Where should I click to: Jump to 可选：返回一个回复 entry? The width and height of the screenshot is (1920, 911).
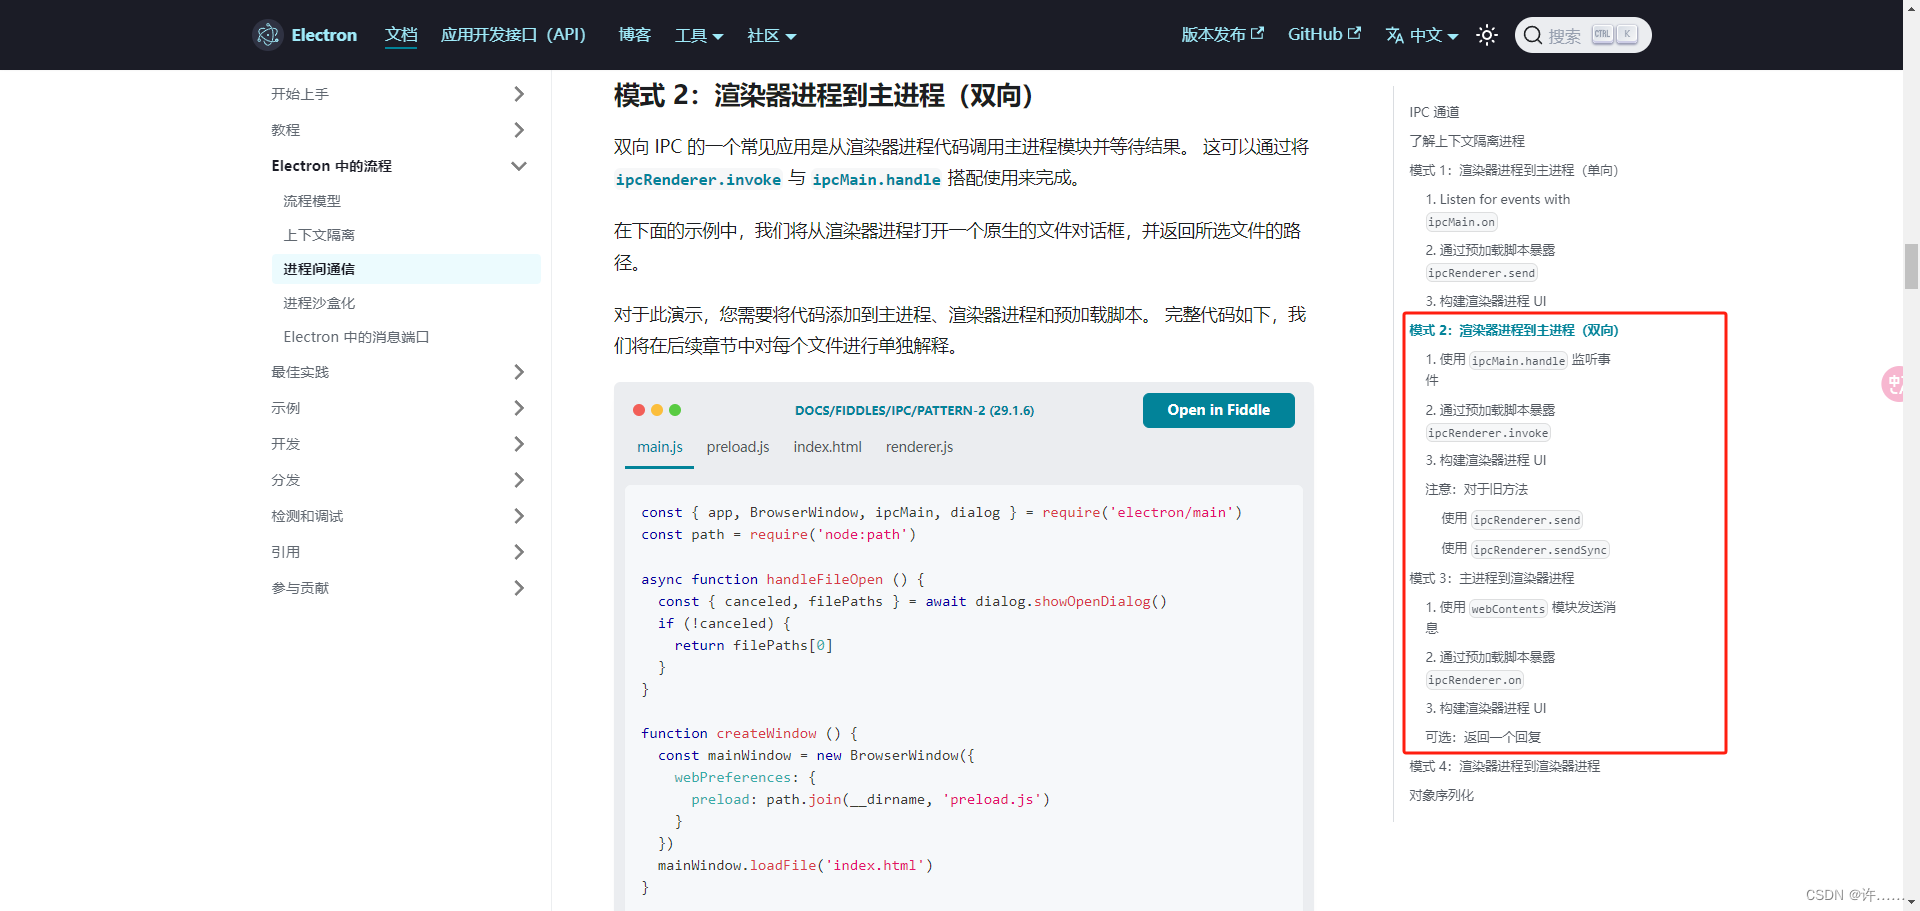pyautogui.click(x=1483, y=737)
